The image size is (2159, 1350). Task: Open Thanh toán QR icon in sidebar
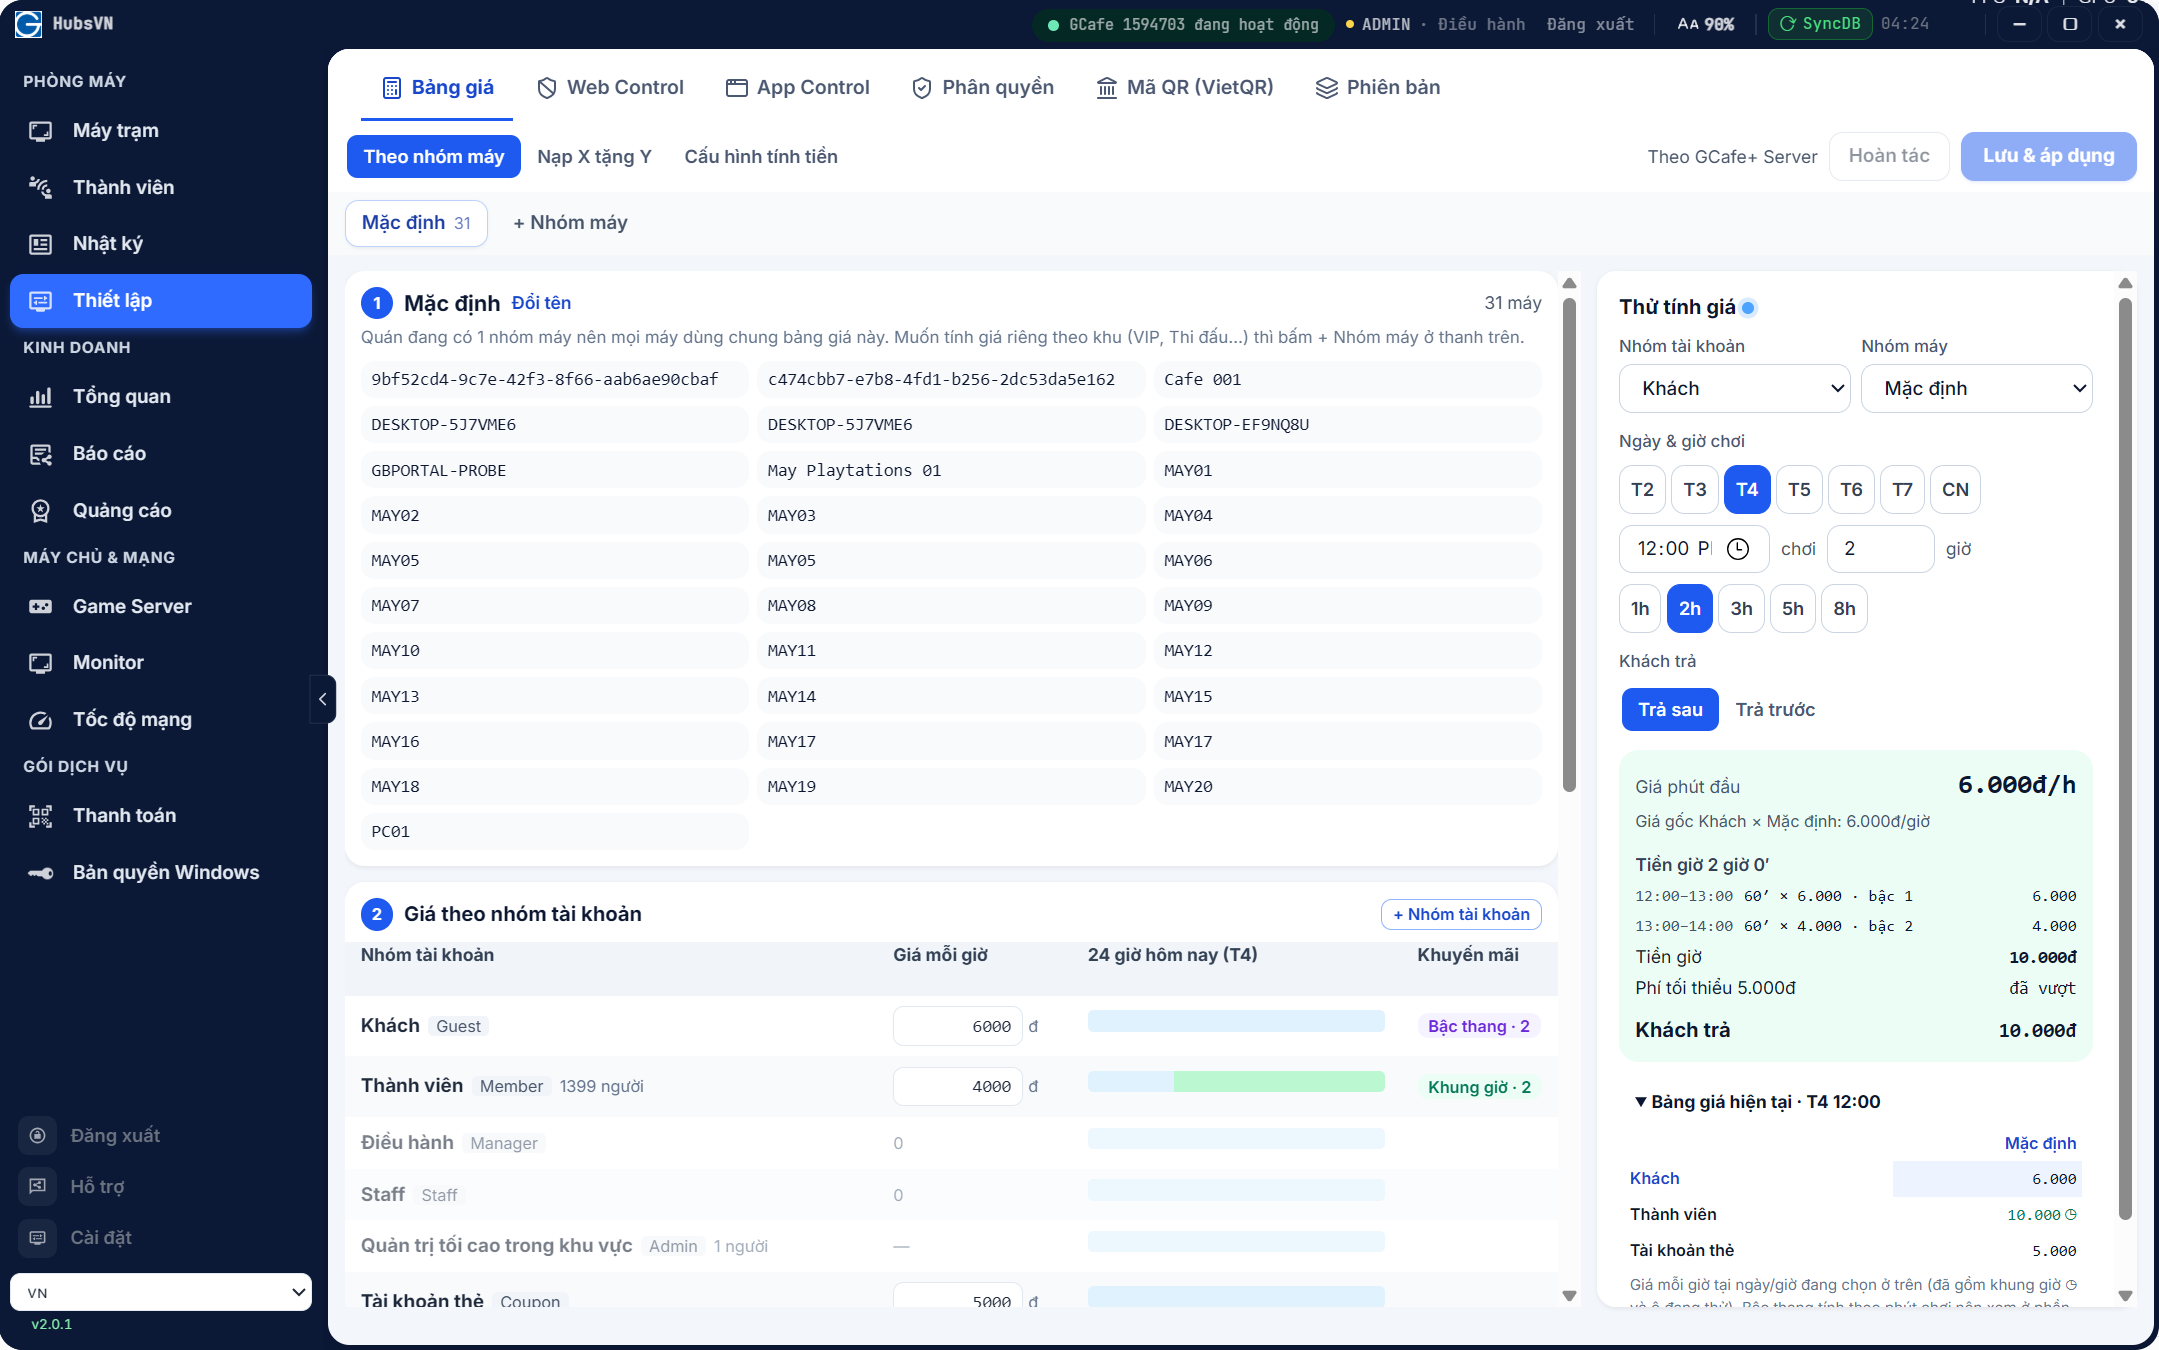pos(40,816)
